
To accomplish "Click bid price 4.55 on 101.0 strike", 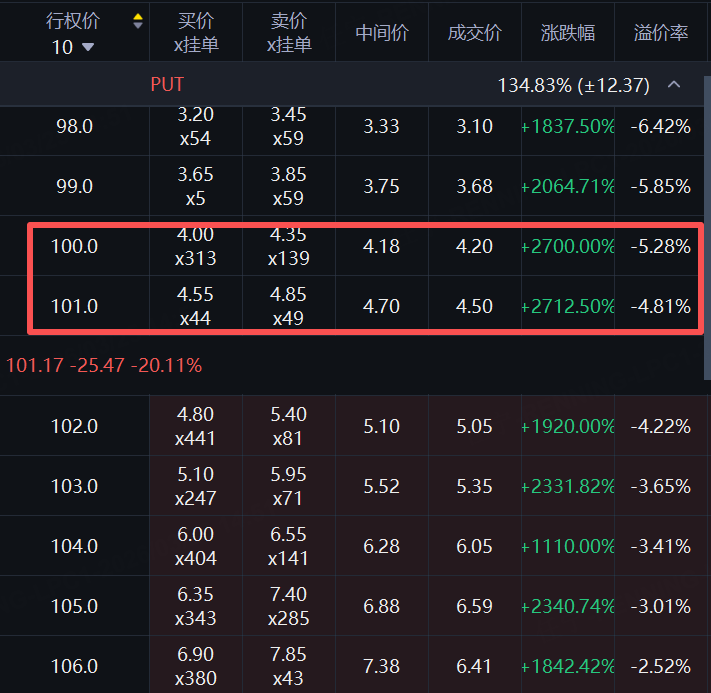I will (x=195, y=296).
